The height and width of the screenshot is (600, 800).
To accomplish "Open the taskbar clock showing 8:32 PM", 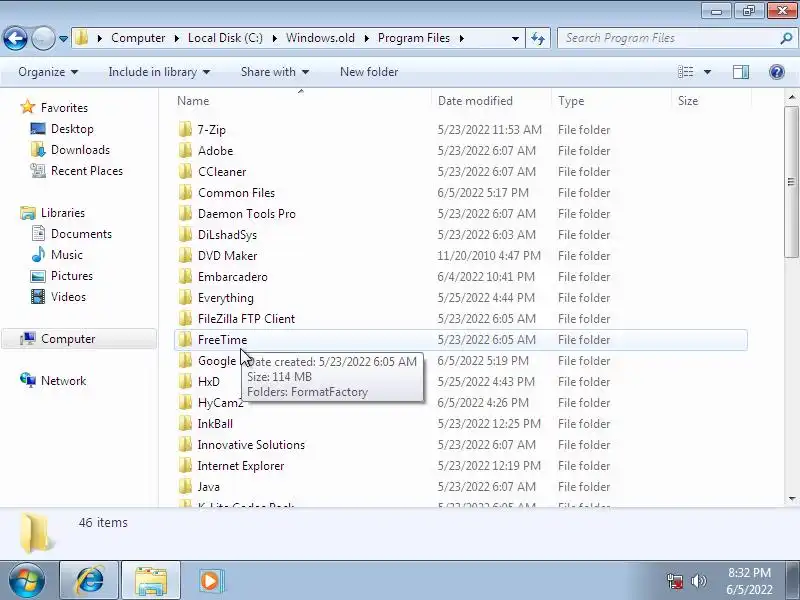I will tap(749, 581).
